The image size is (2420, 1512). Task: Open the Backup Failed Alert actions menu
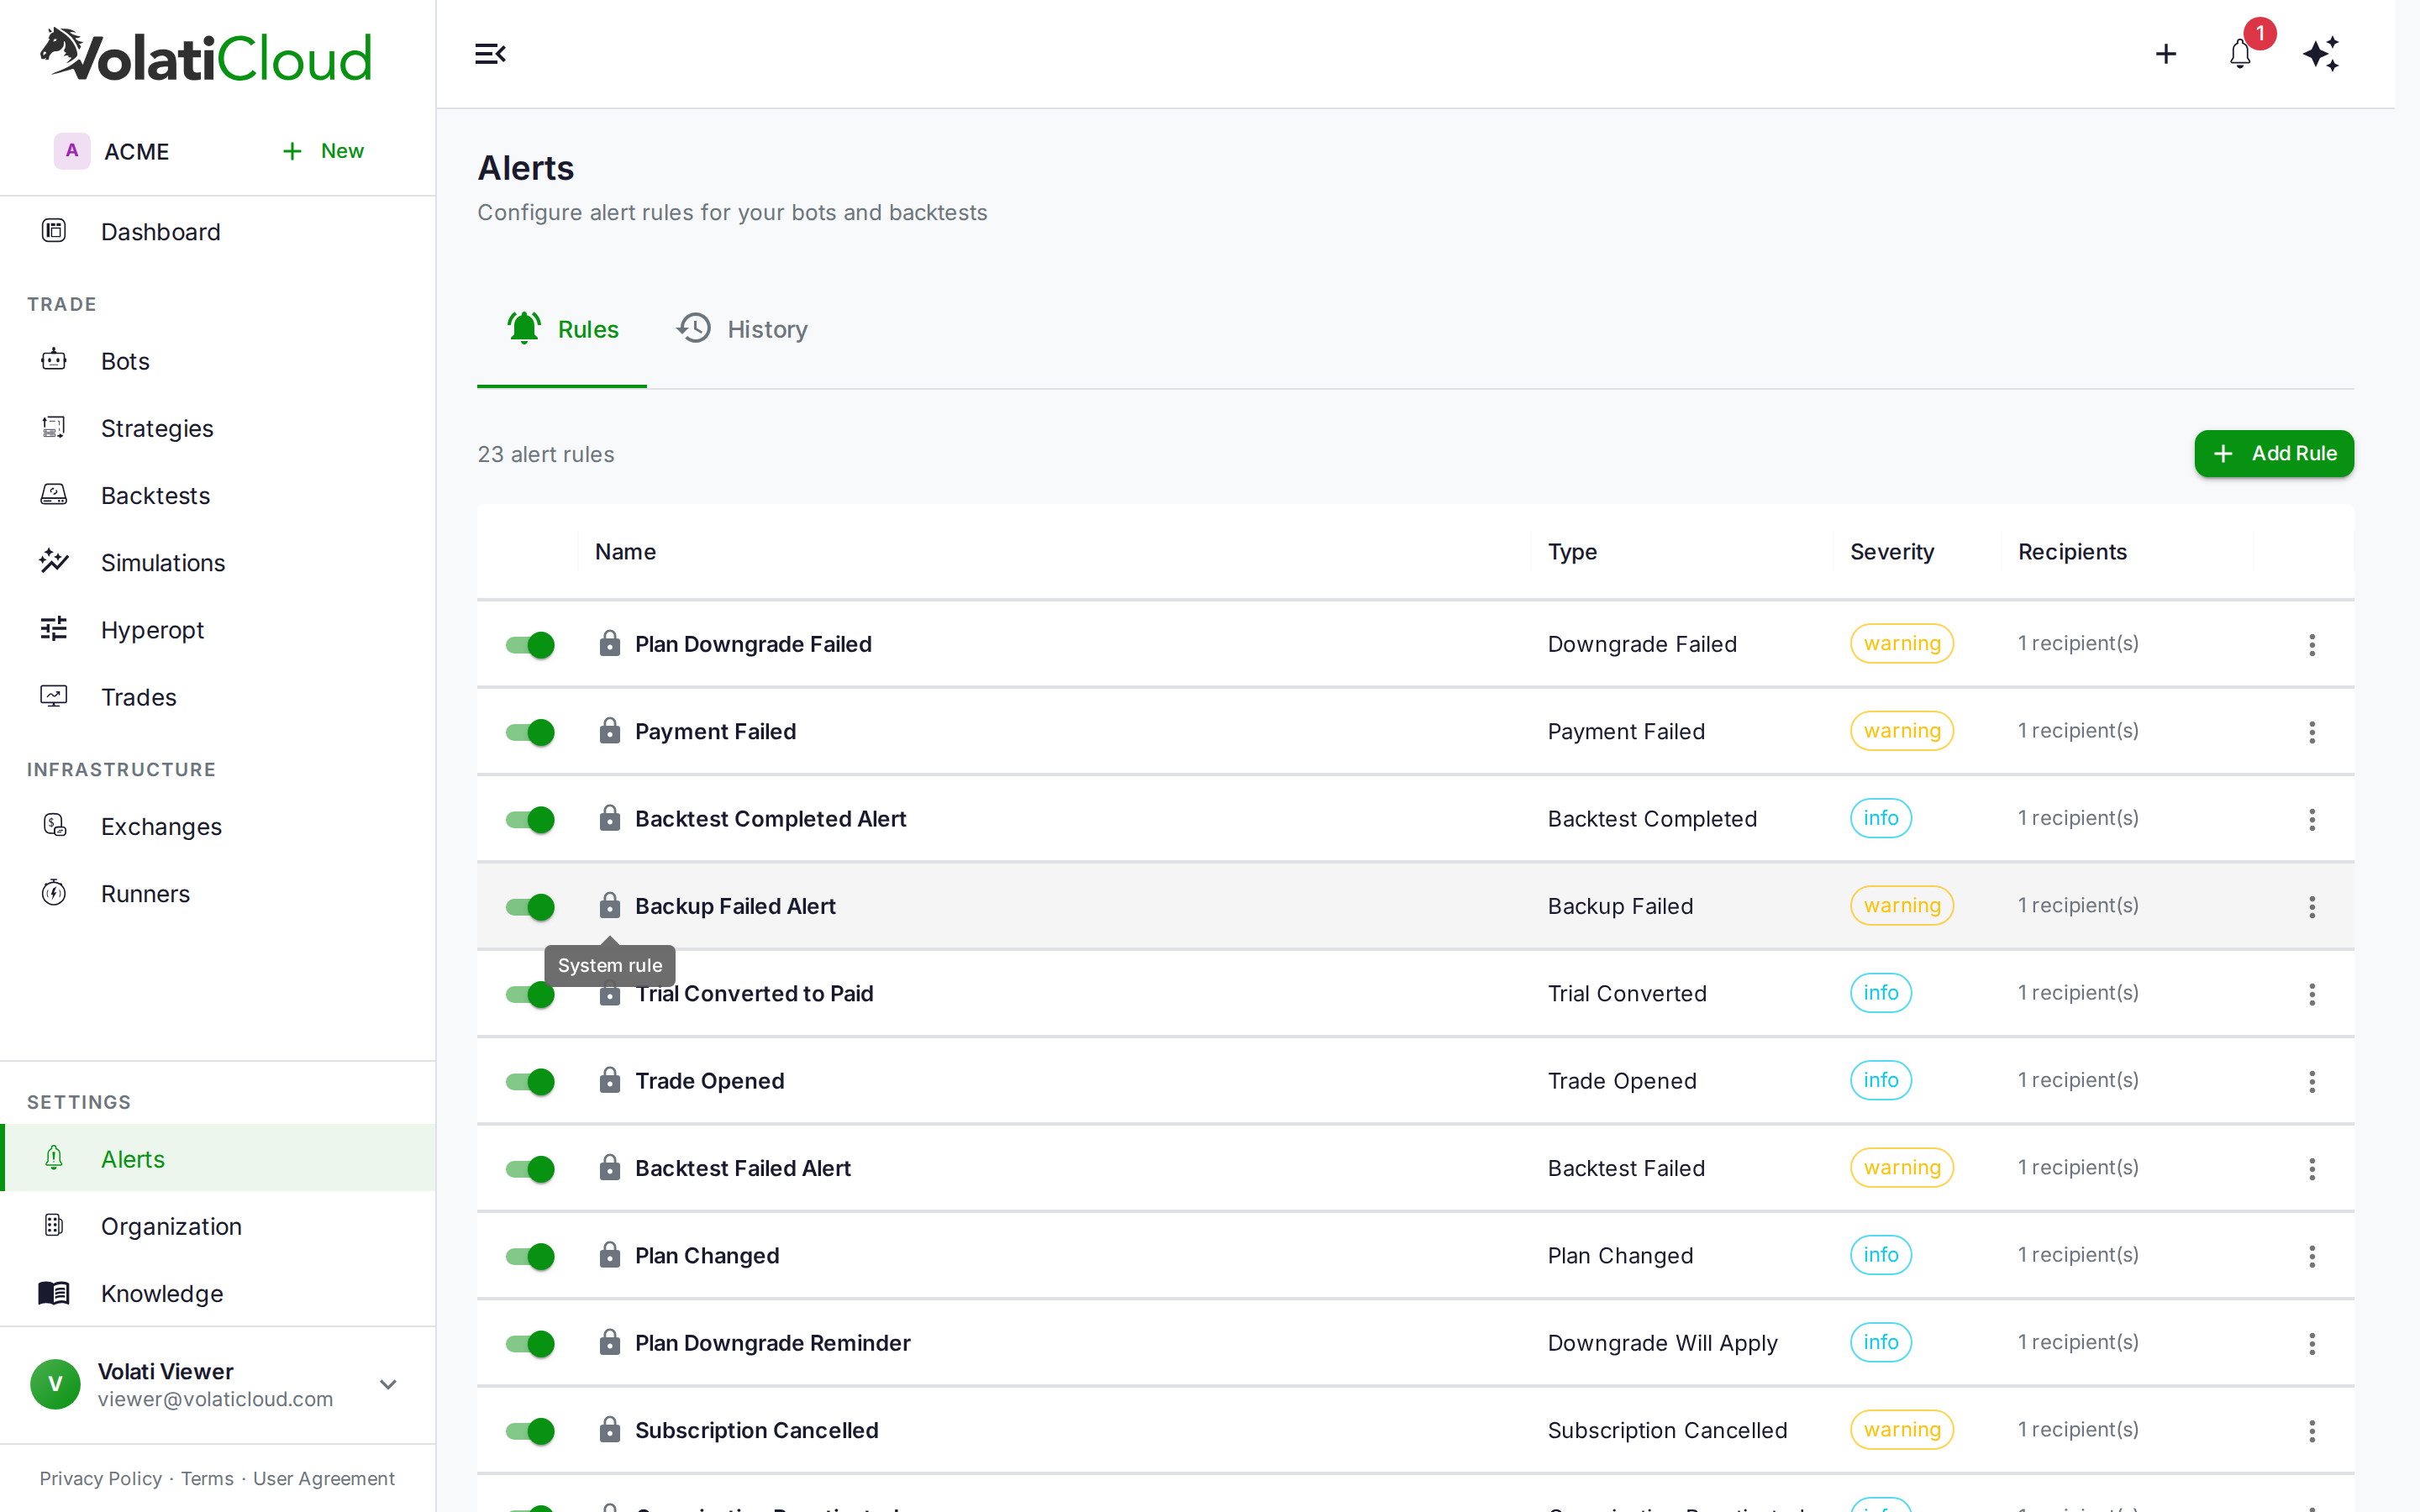(2312, 907)
